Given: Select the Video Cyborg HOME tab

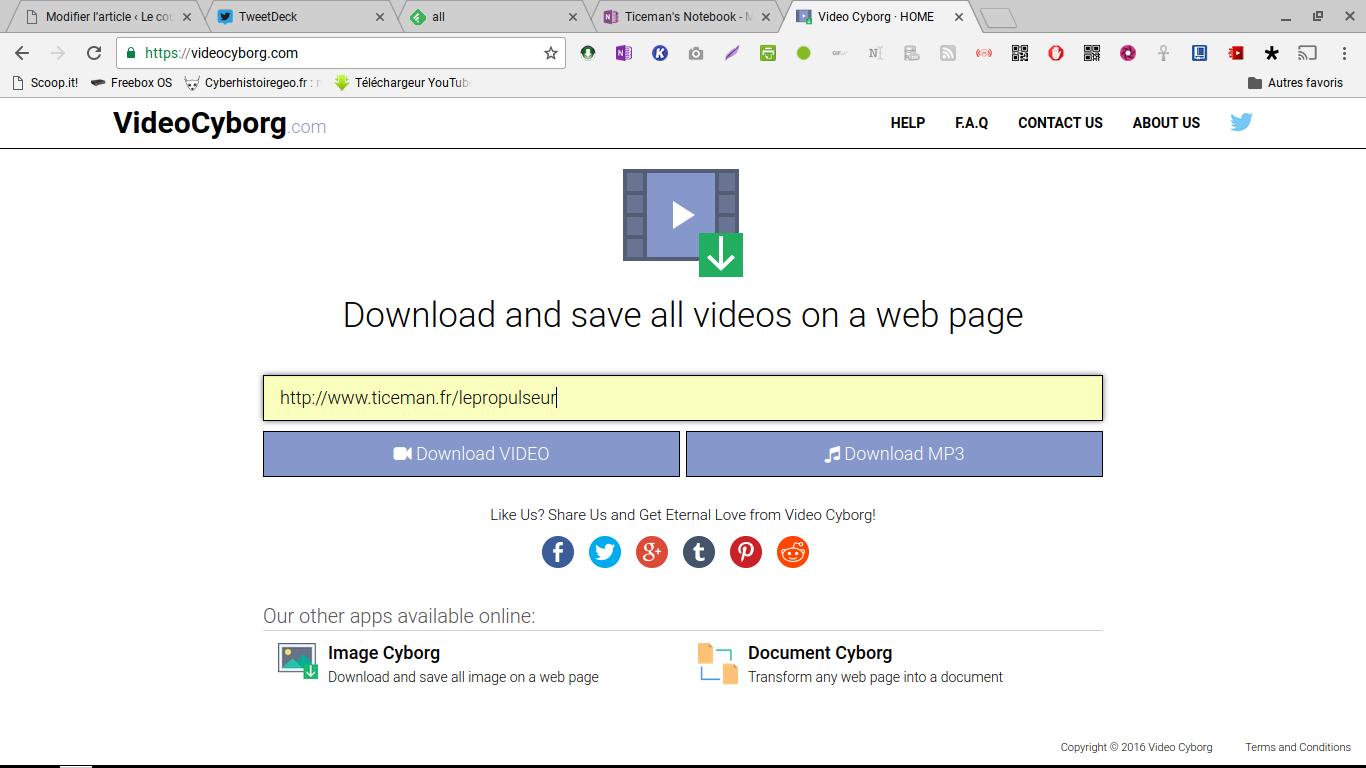Looking at the screenshot, I should (878, 17).
